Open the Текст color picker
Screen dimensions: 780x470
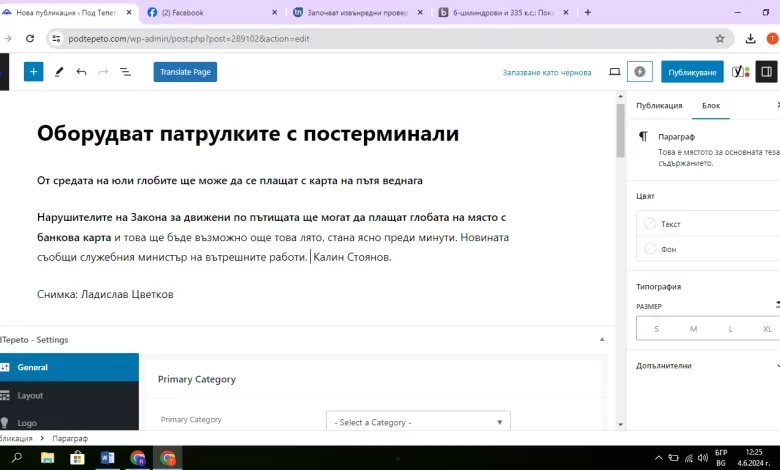tap(670, 224)
